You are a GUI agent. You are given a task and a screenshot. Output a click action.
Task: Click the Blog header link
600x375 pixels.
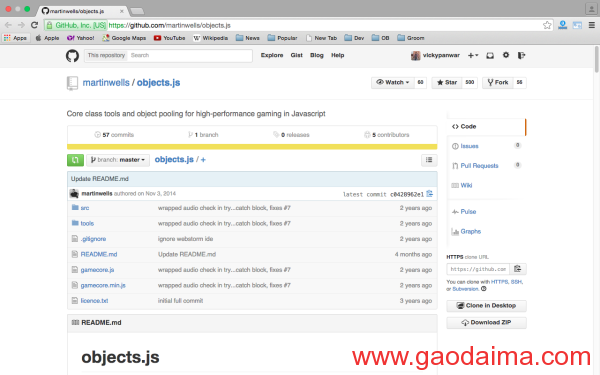tap(316, 55)
